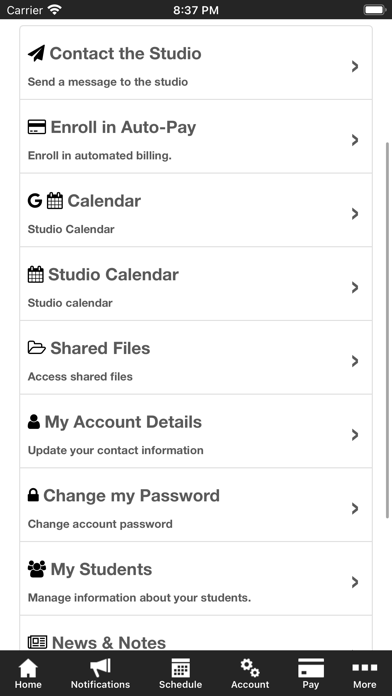The height and width of the screenshot is (696, 392).
Task: Expand the Contact the Studio chevron arrow
Action: pyautogui.click(x=355, y=67)
